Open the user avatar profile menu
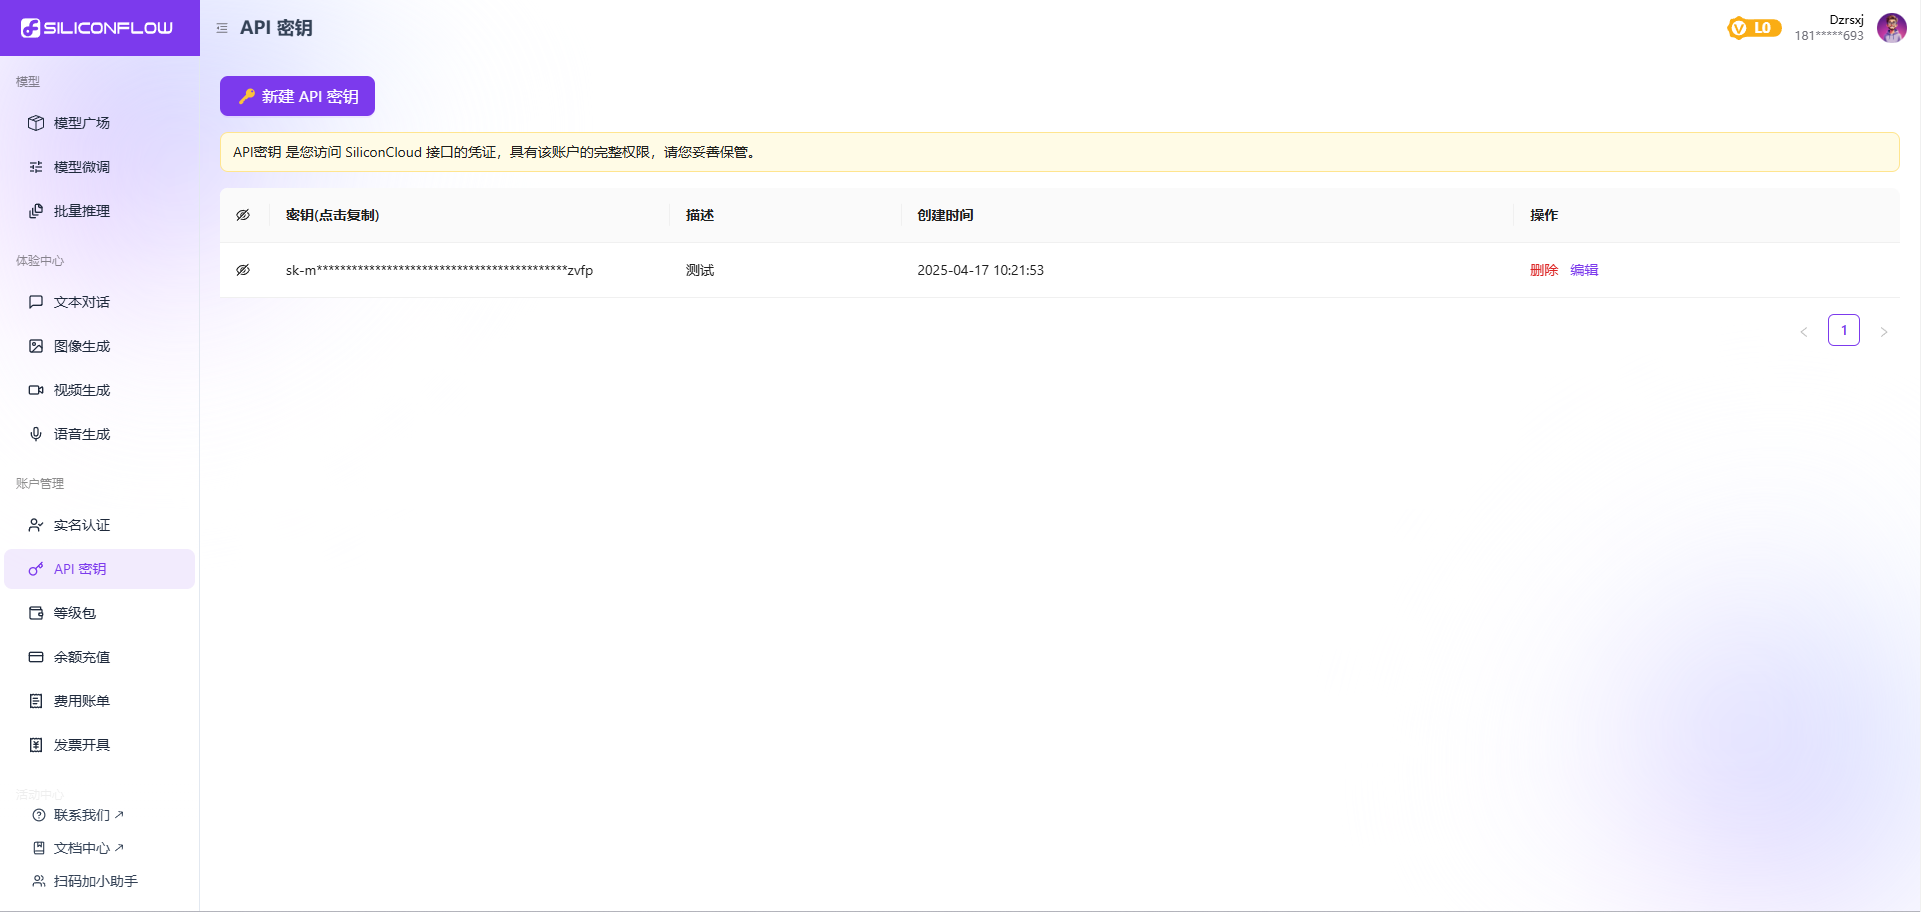The height and width of the screenshot is (912, 1921). coord(1890,28)
